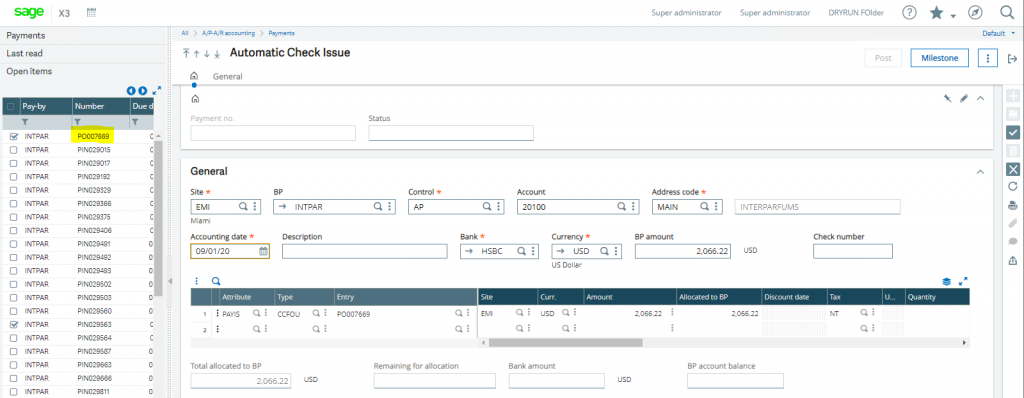Check the PIN029017 row checkbox
Viewport: 1024px width, 398px height.
(x=14, y=163)
